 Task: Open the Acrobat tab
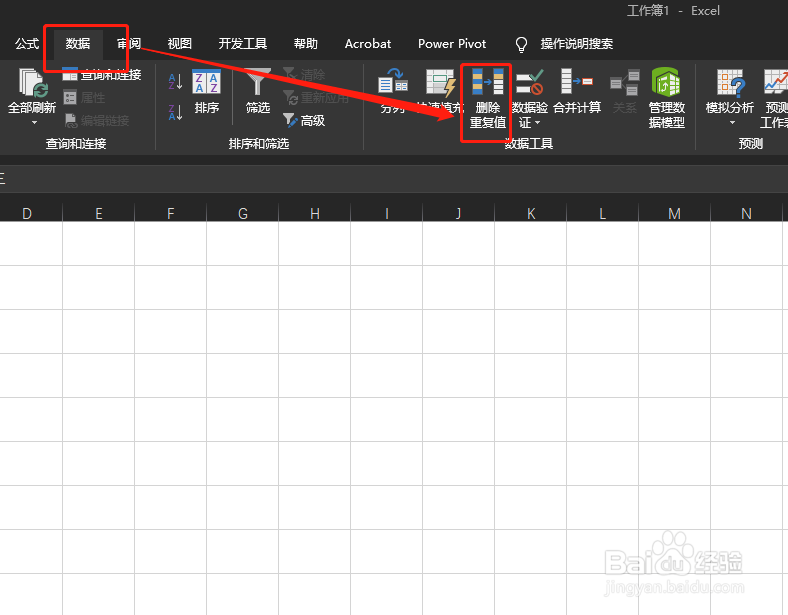368,44
